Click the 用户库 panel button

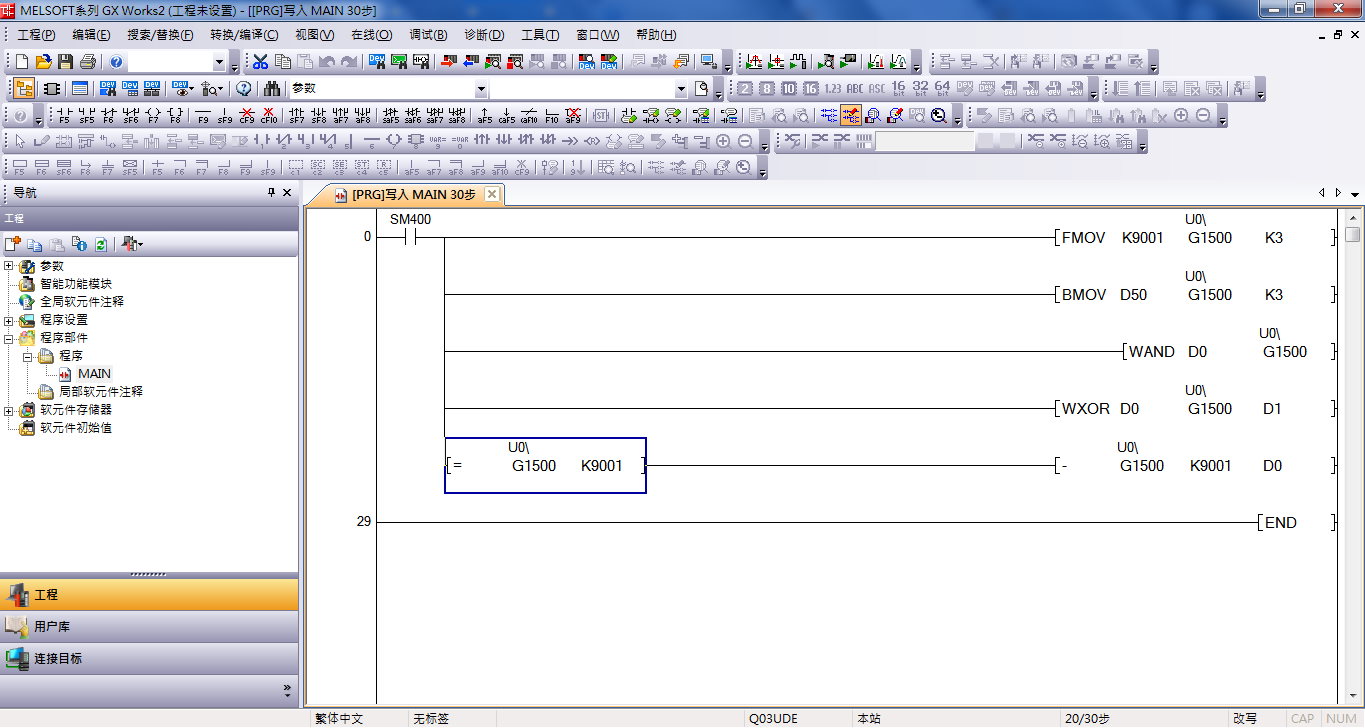tap(149, 626)
